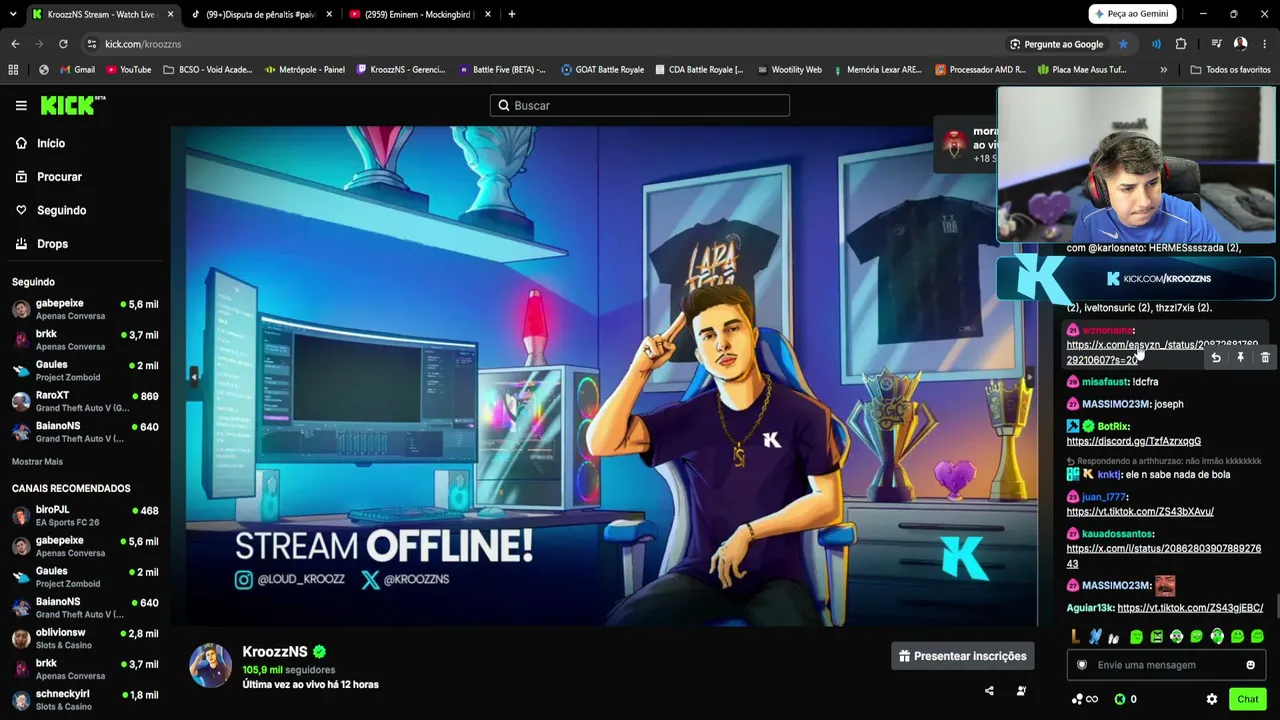Click Pergunte ao Google button

pyautogui.click(x=1056, y=44)
